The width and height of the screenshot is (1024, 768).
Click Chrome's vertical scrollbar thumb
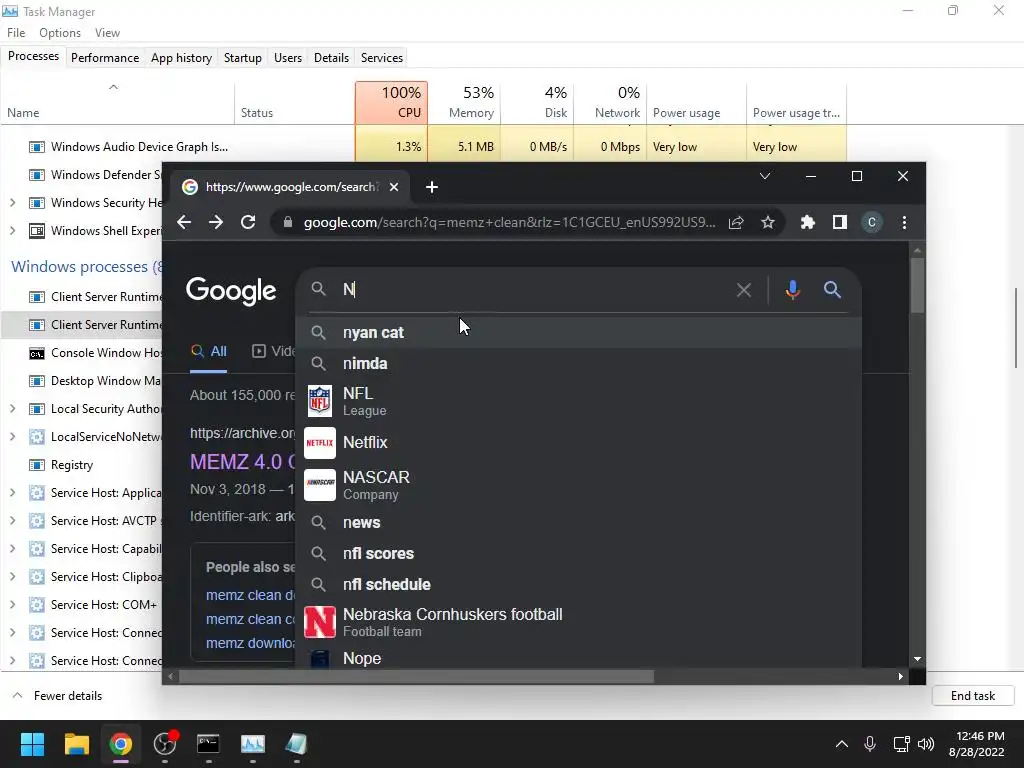918,285
